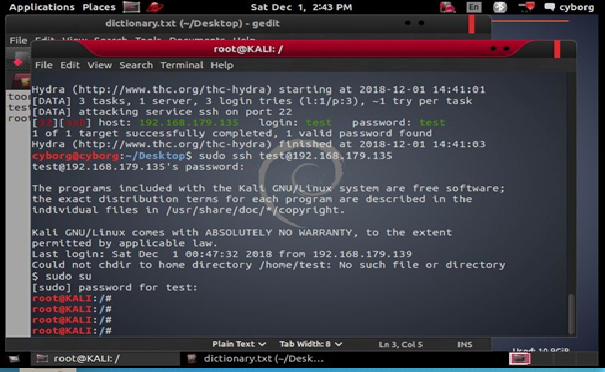Click the terminal title bar root@KALI: /

[x=248, y=49]
